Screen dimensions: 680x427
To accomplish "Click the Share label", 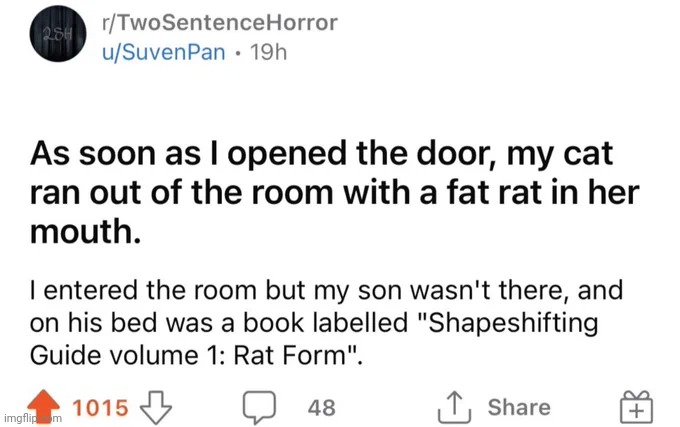I will (x=519, y=407).
